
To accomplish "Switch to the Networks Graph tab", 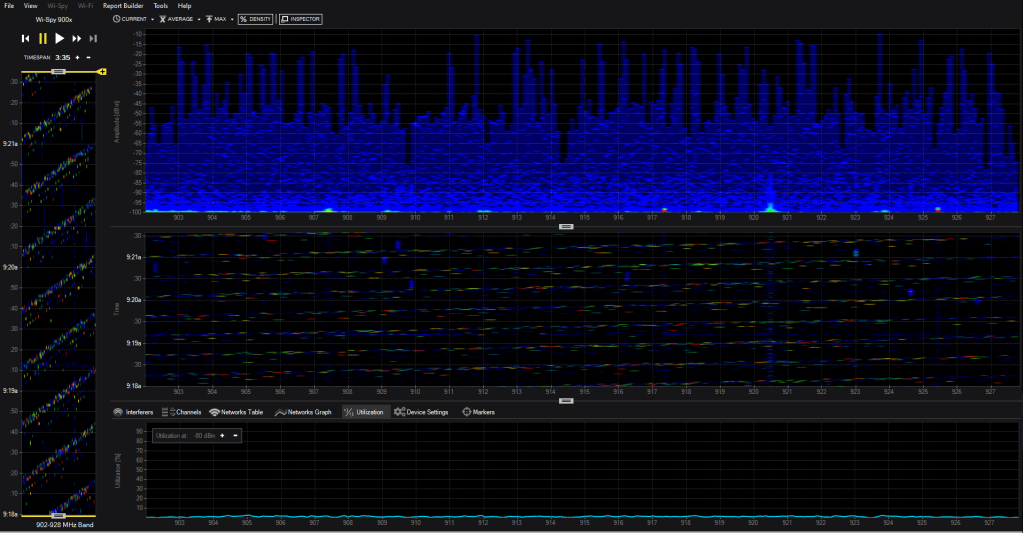I will (x=303, y=412).
